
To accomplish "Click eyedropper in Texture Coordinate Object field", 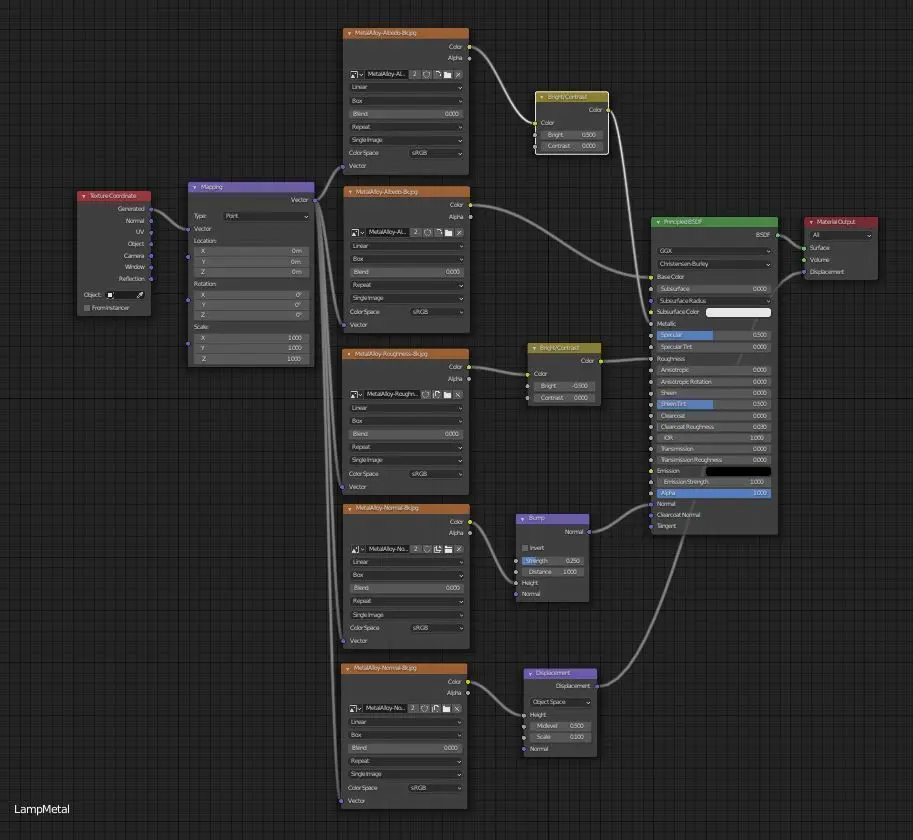I will point(140,295).
